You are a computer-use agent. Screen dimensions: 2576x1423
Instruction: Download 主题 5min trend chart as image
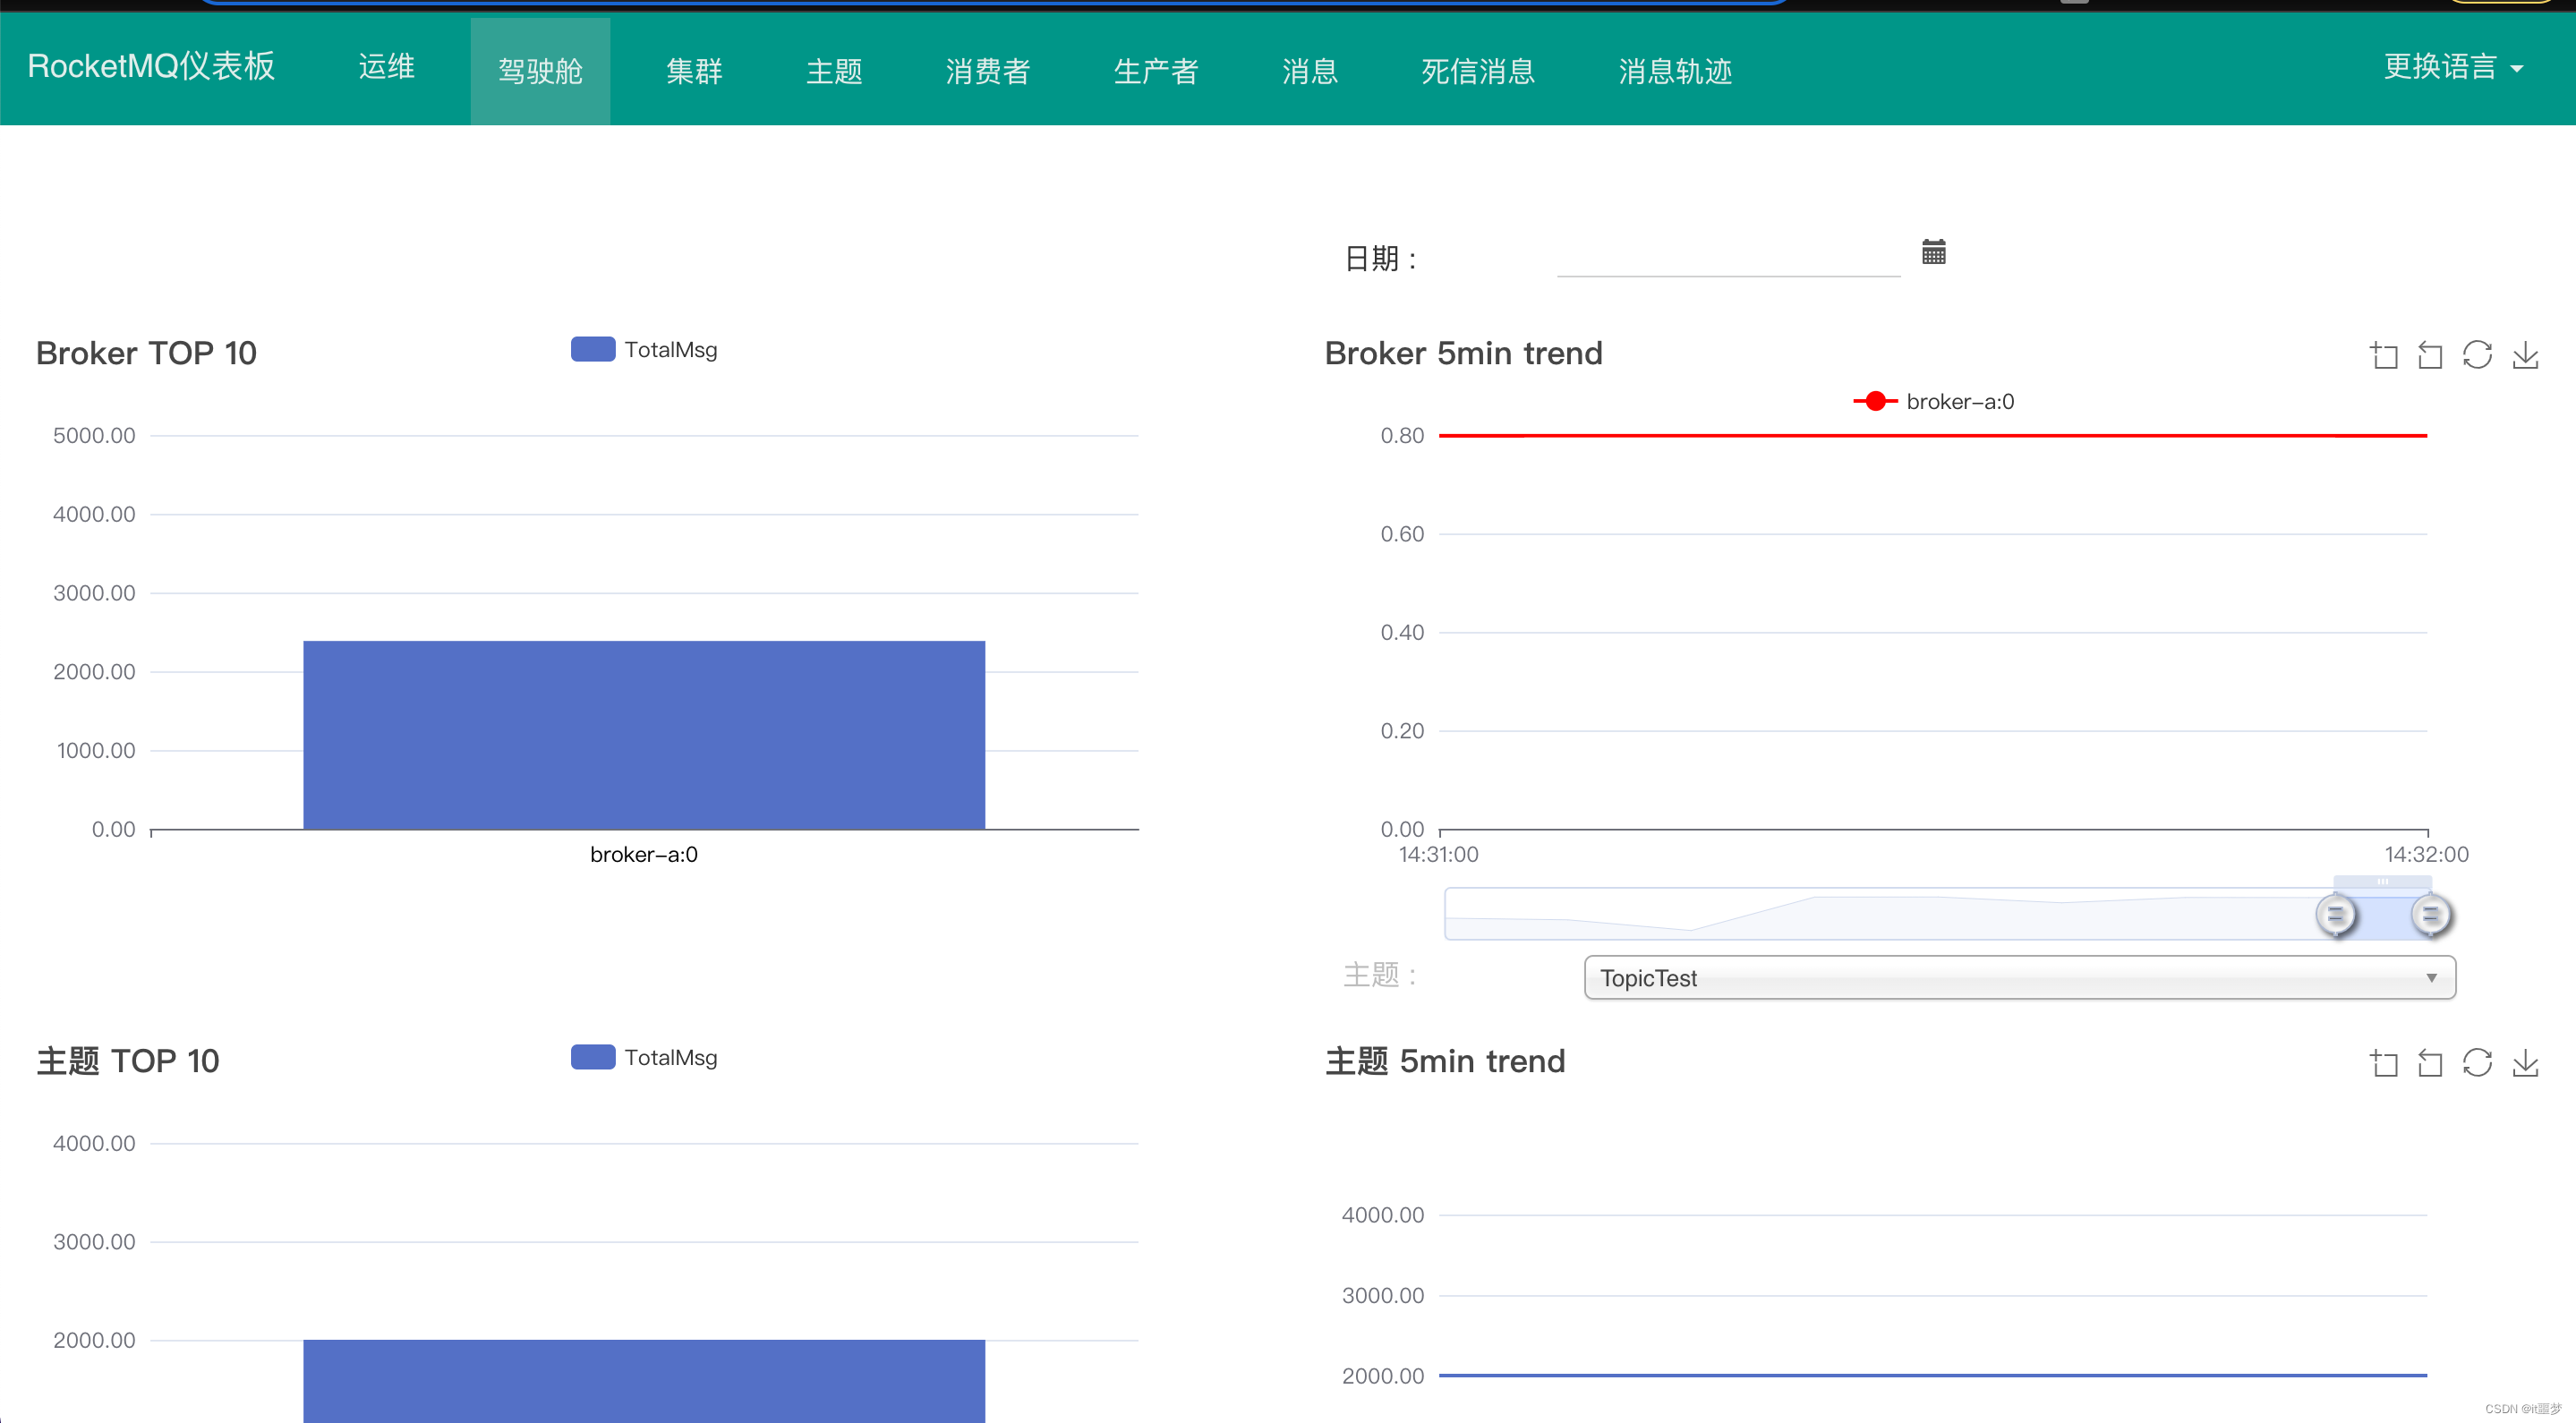click(2525, 1062)
